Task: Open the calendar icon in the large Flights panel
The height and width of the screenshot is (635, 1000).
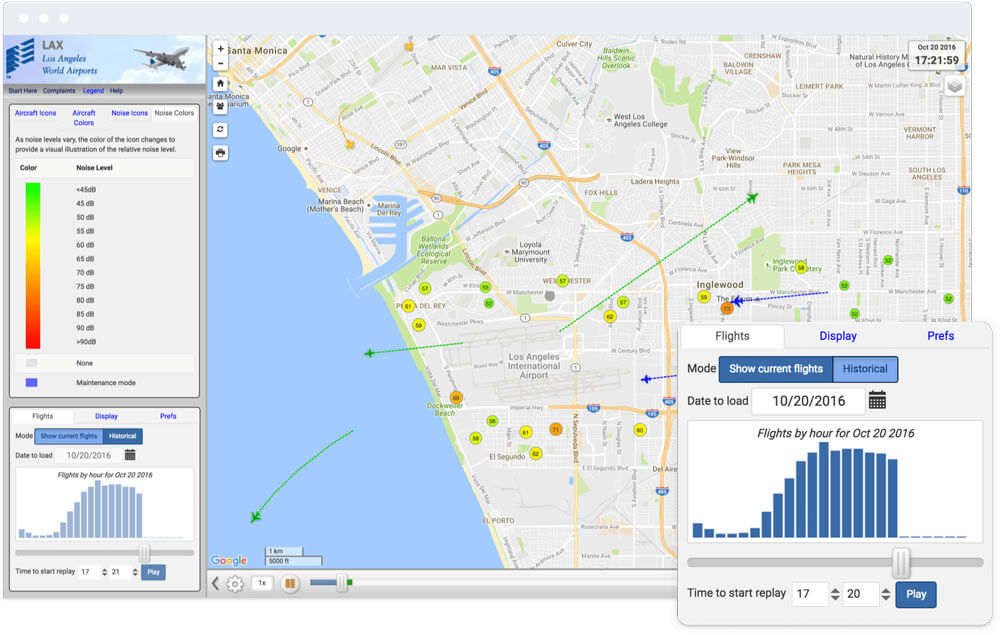Action: [878, 400]
